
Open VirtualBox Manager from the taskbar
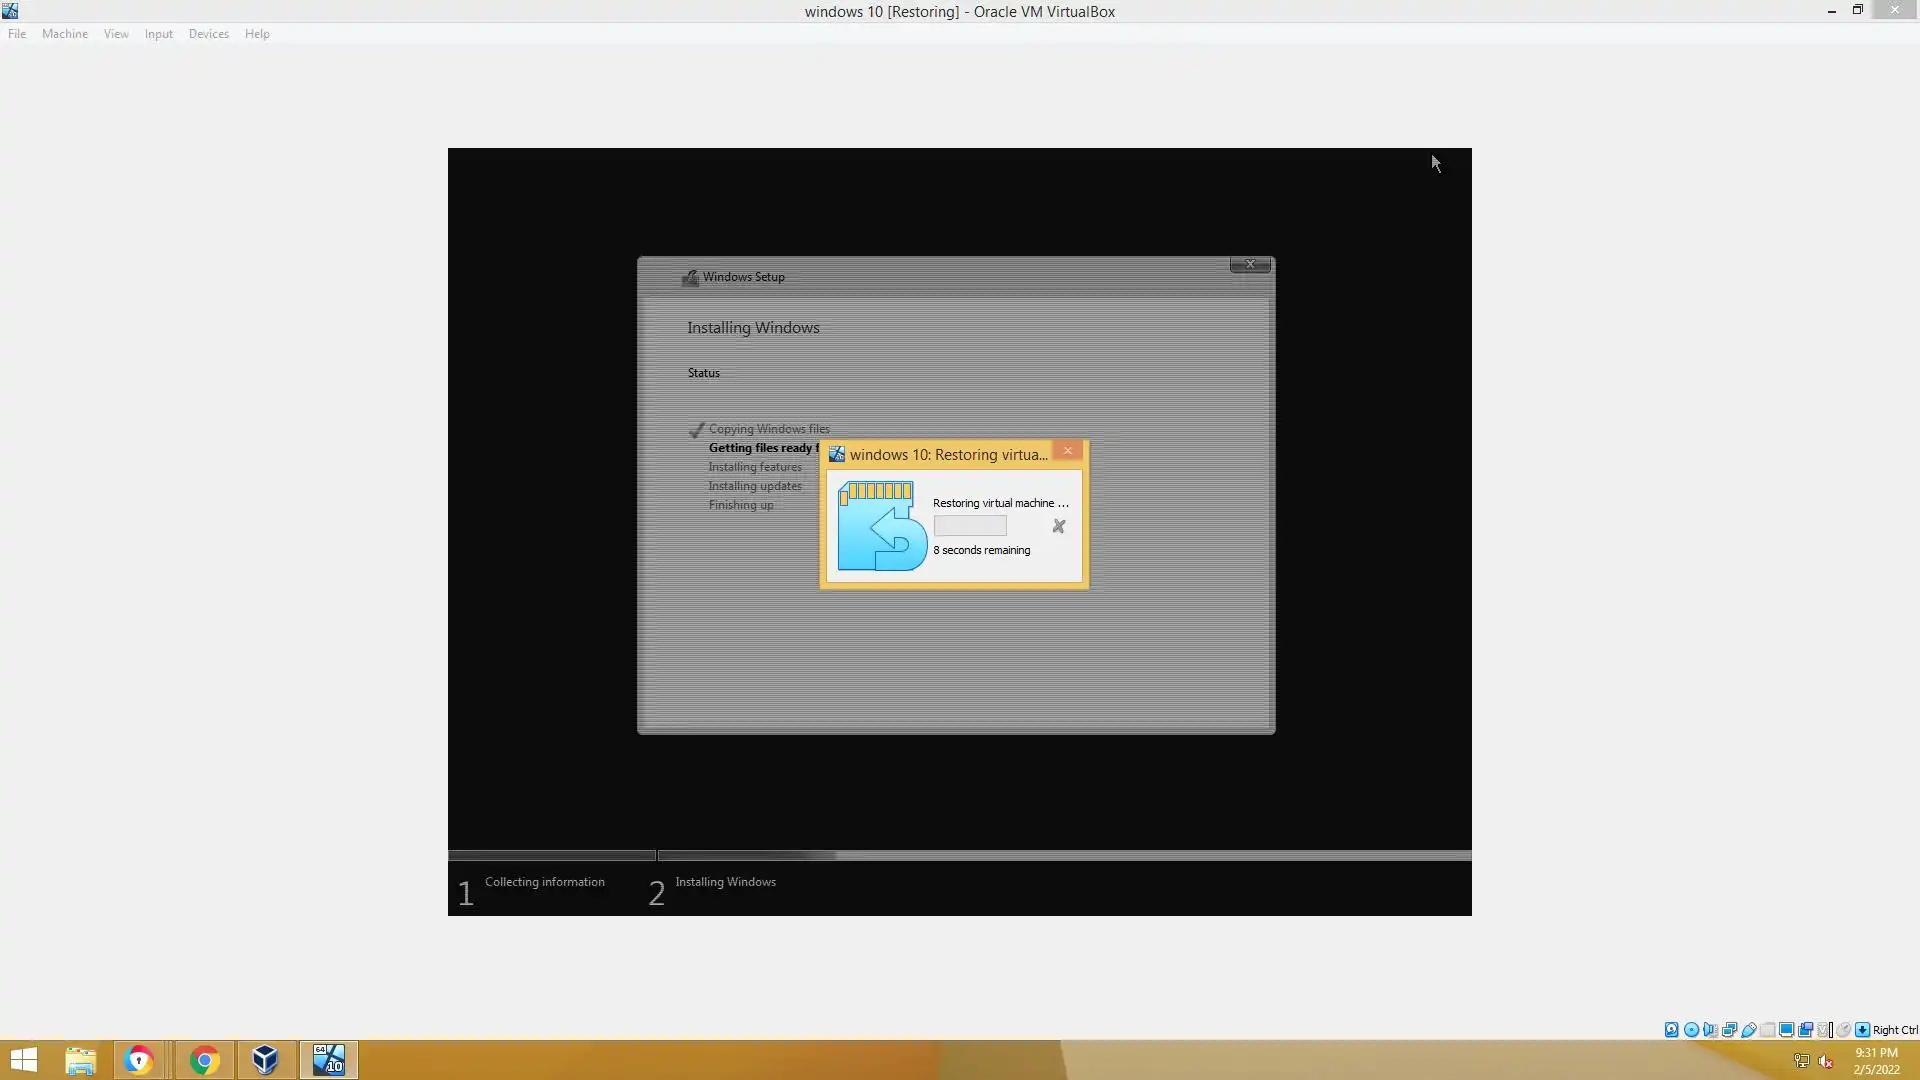[265, 1060]
